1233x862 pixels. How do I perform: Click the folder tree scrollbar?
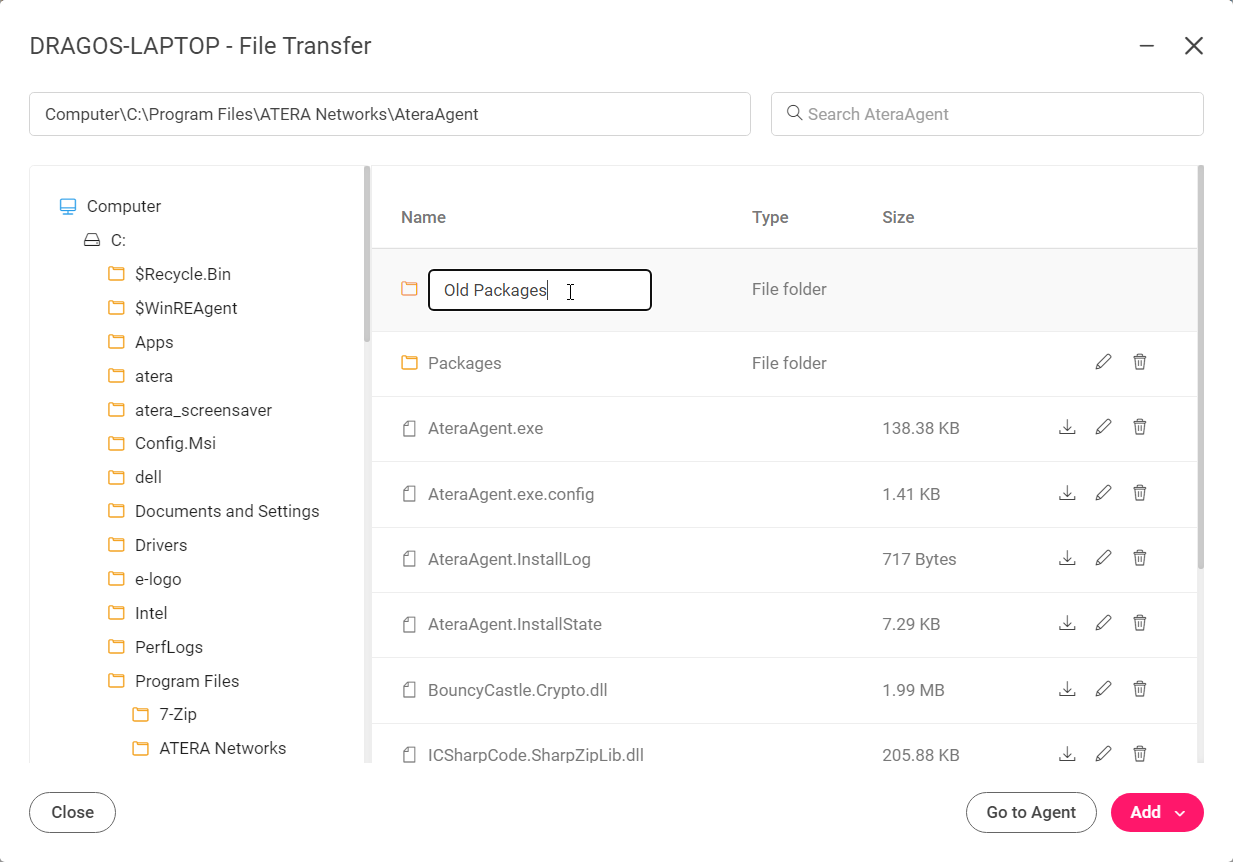click(x=367, y=253)
